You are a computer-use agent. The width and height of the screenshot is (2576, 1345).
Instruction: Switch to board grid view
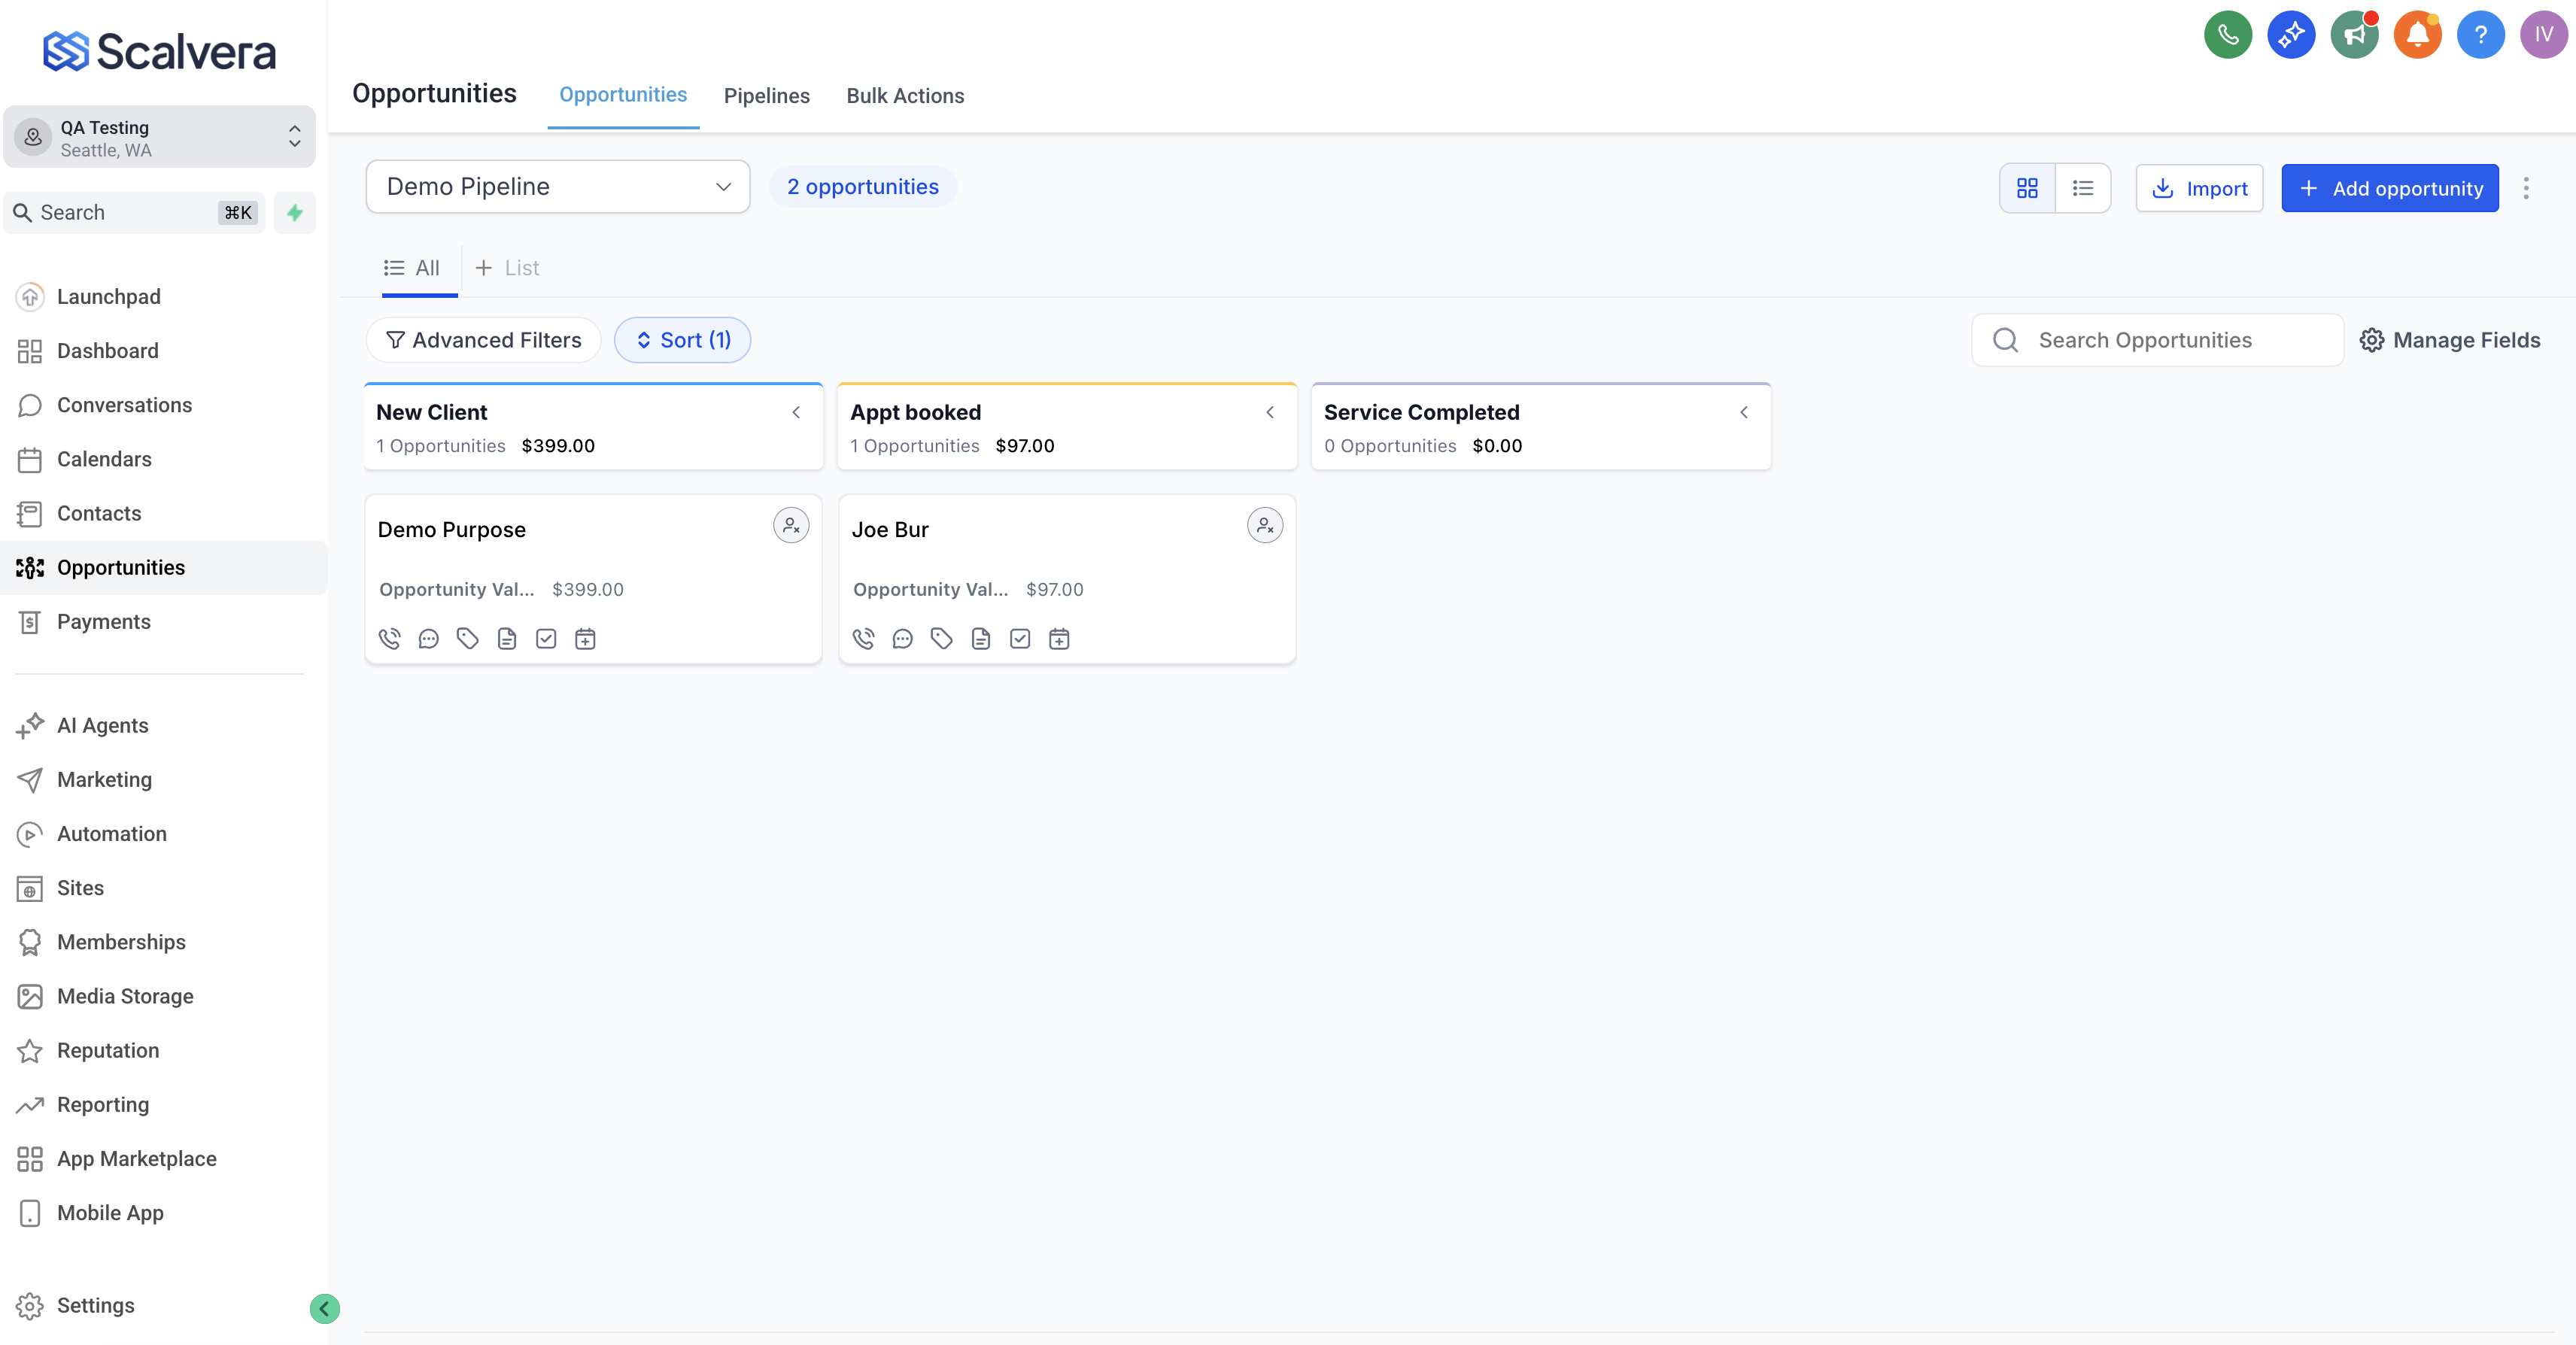pos(2027,188)
